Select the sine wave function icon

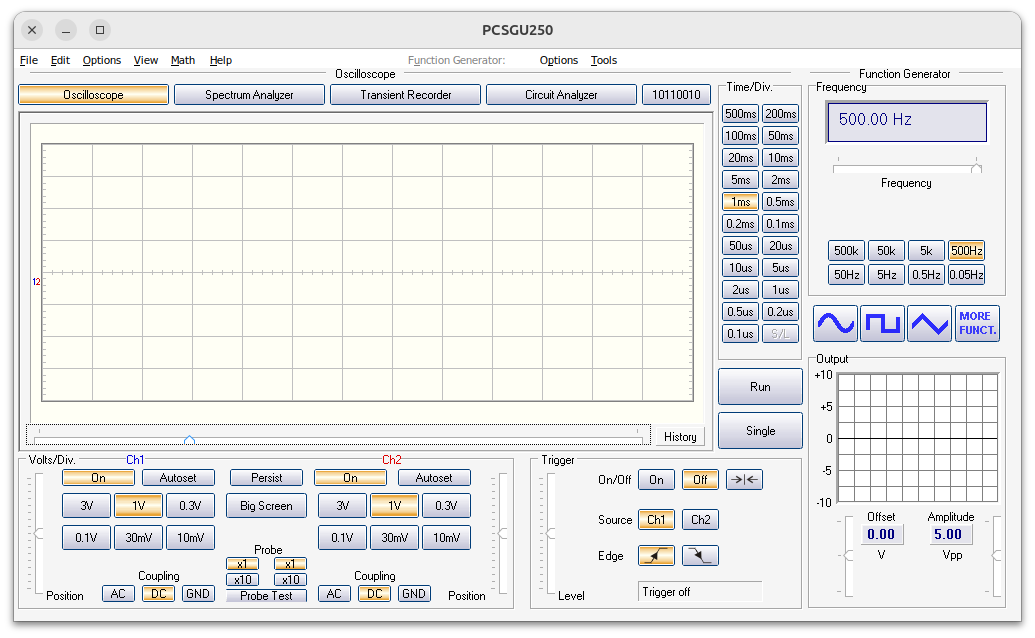tap(835, 323)
